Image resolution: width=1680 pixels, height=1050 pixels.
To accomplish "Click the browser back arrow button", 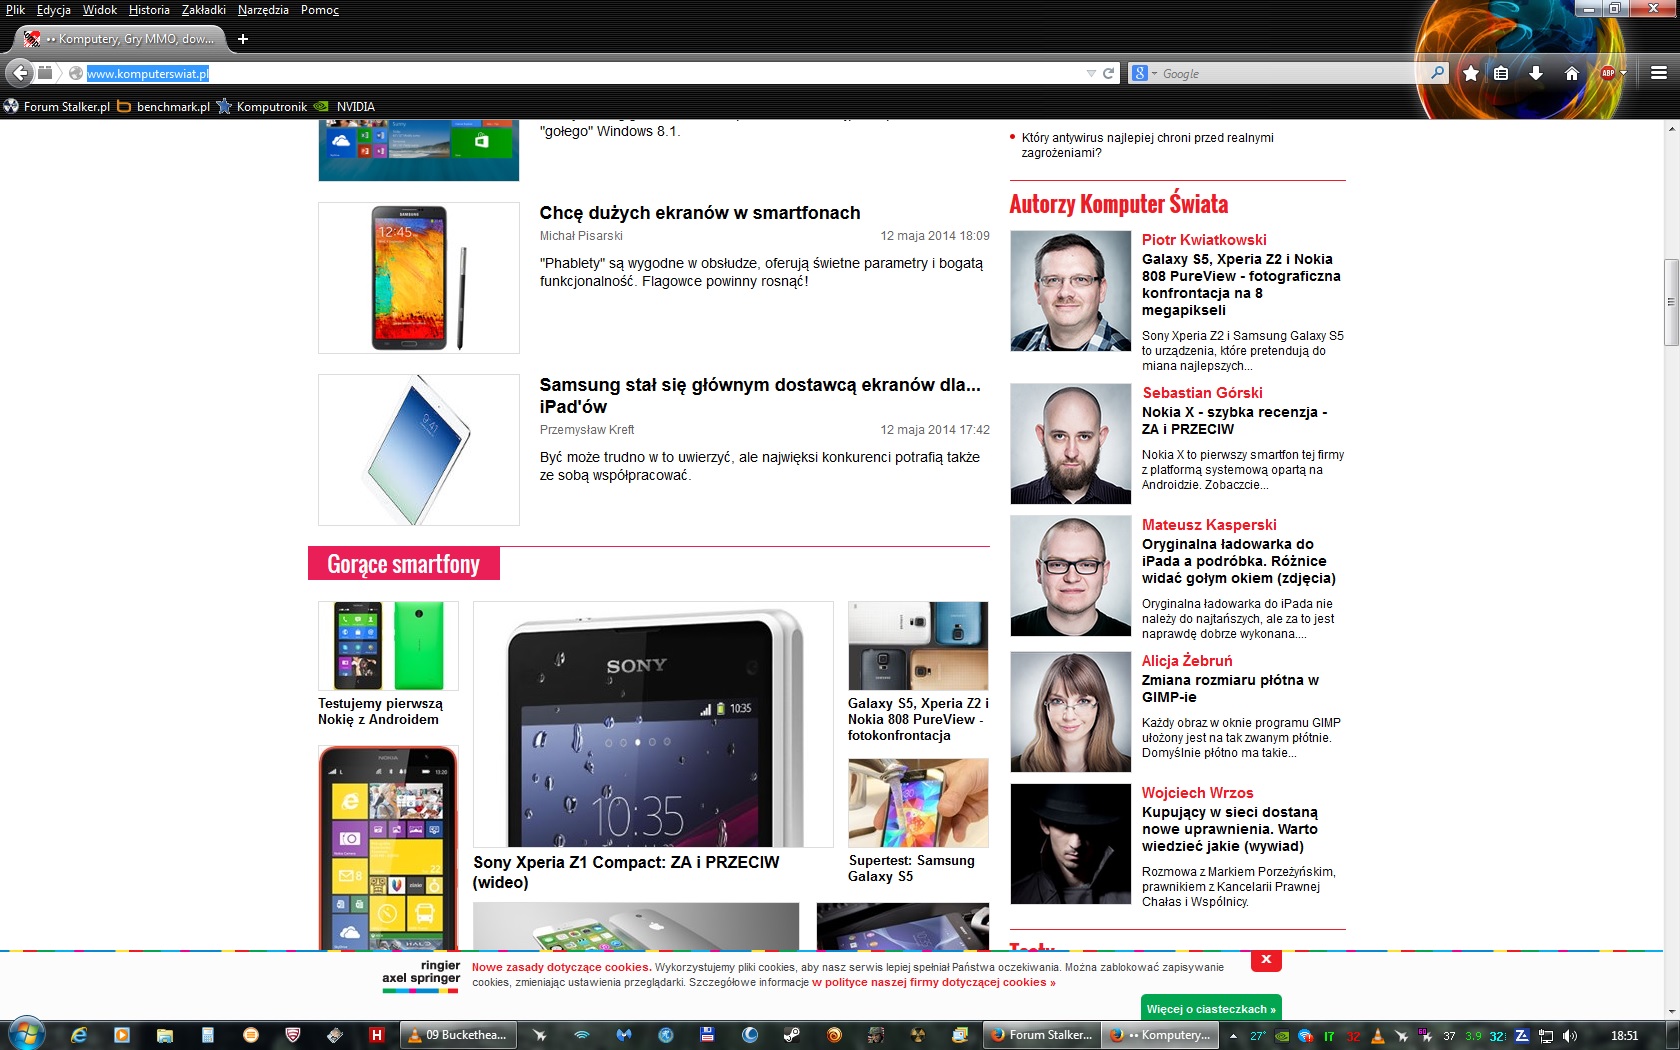I will click(x=20, y=73).
